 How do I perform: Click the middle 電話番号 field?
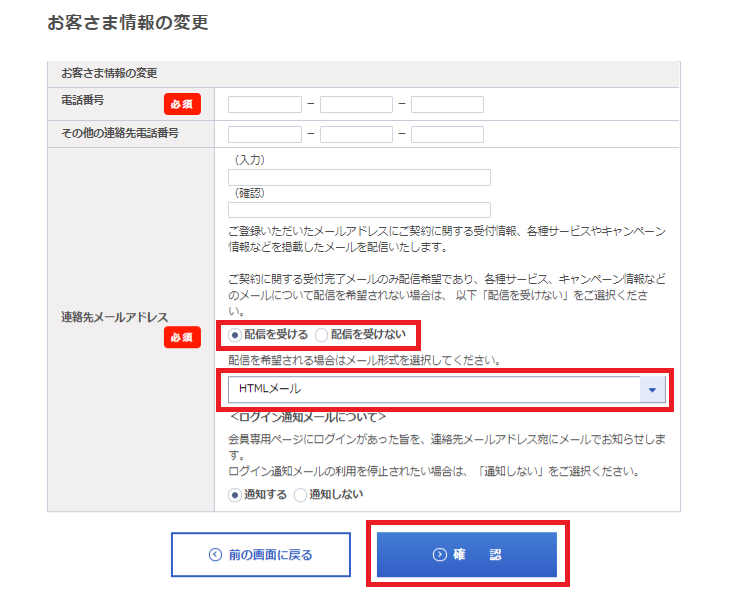[356, 104]
